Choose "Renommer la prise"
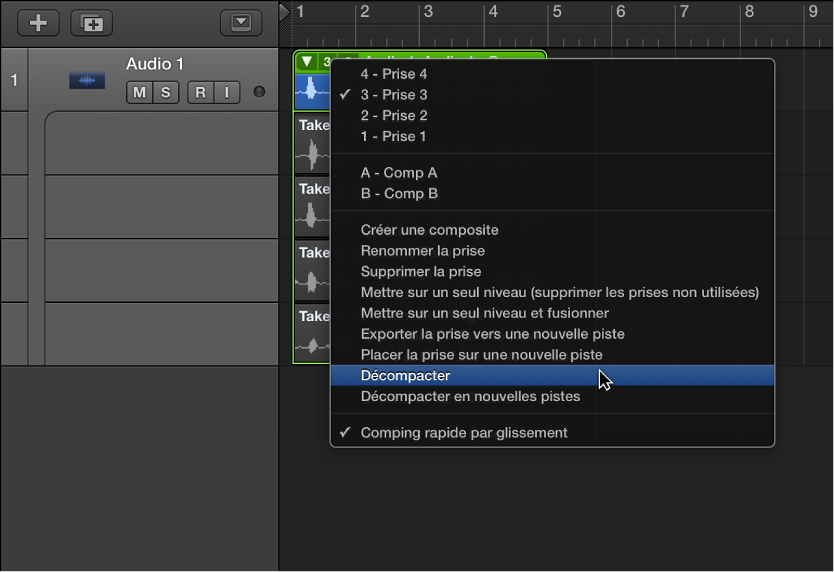The width and height of the screenshot is (834, 572). point(423,251)
